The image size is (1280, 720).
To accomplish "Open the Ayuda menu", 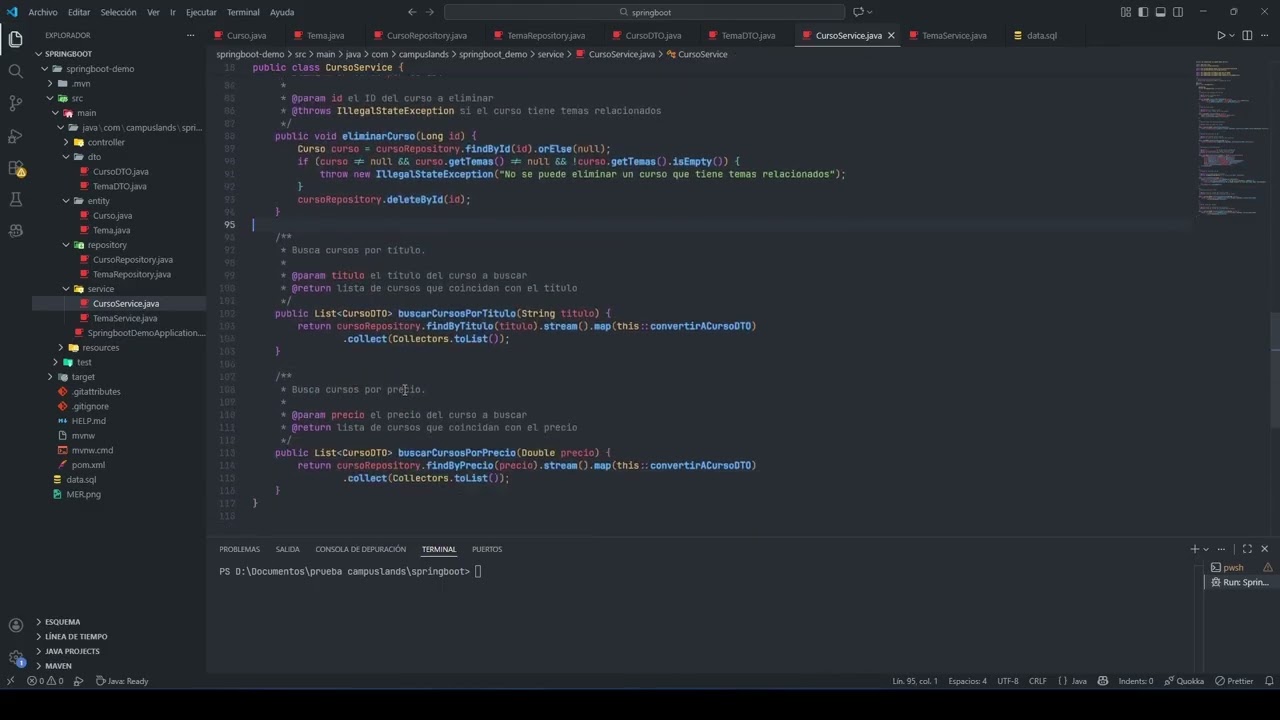I will 282,12.
